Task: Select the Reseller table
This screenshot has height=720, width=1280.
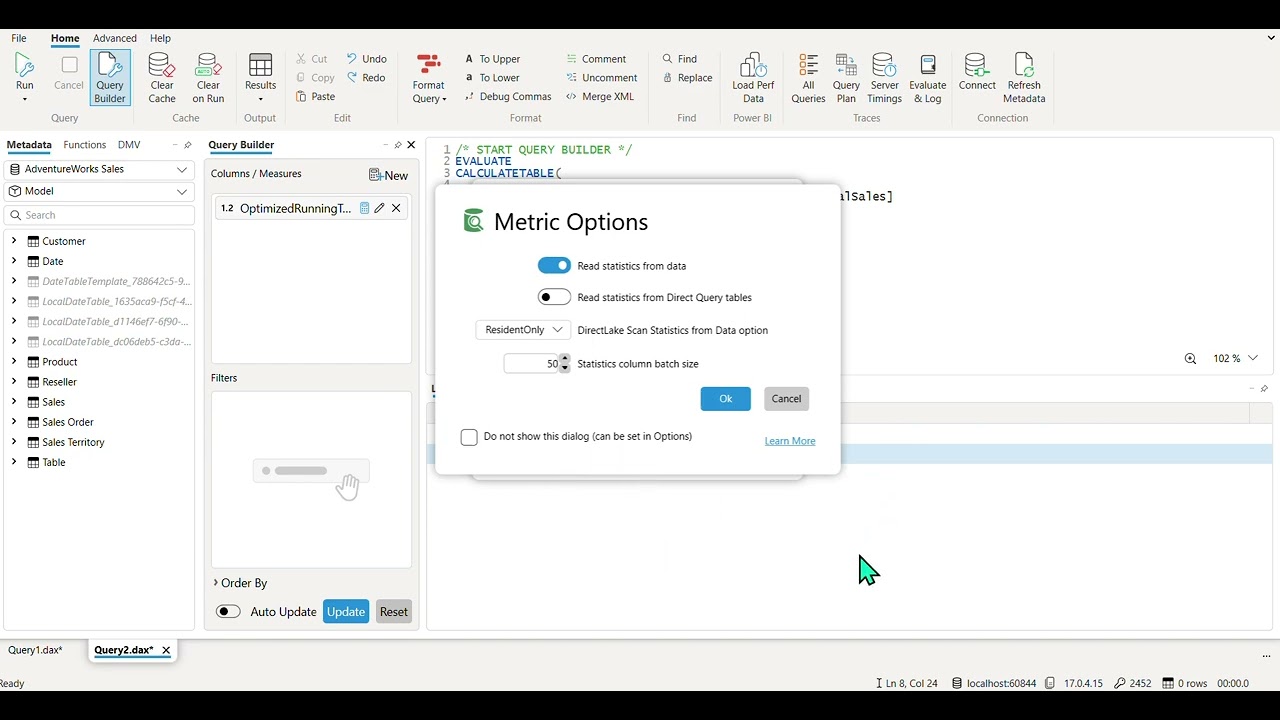Action: pos(59,382)
